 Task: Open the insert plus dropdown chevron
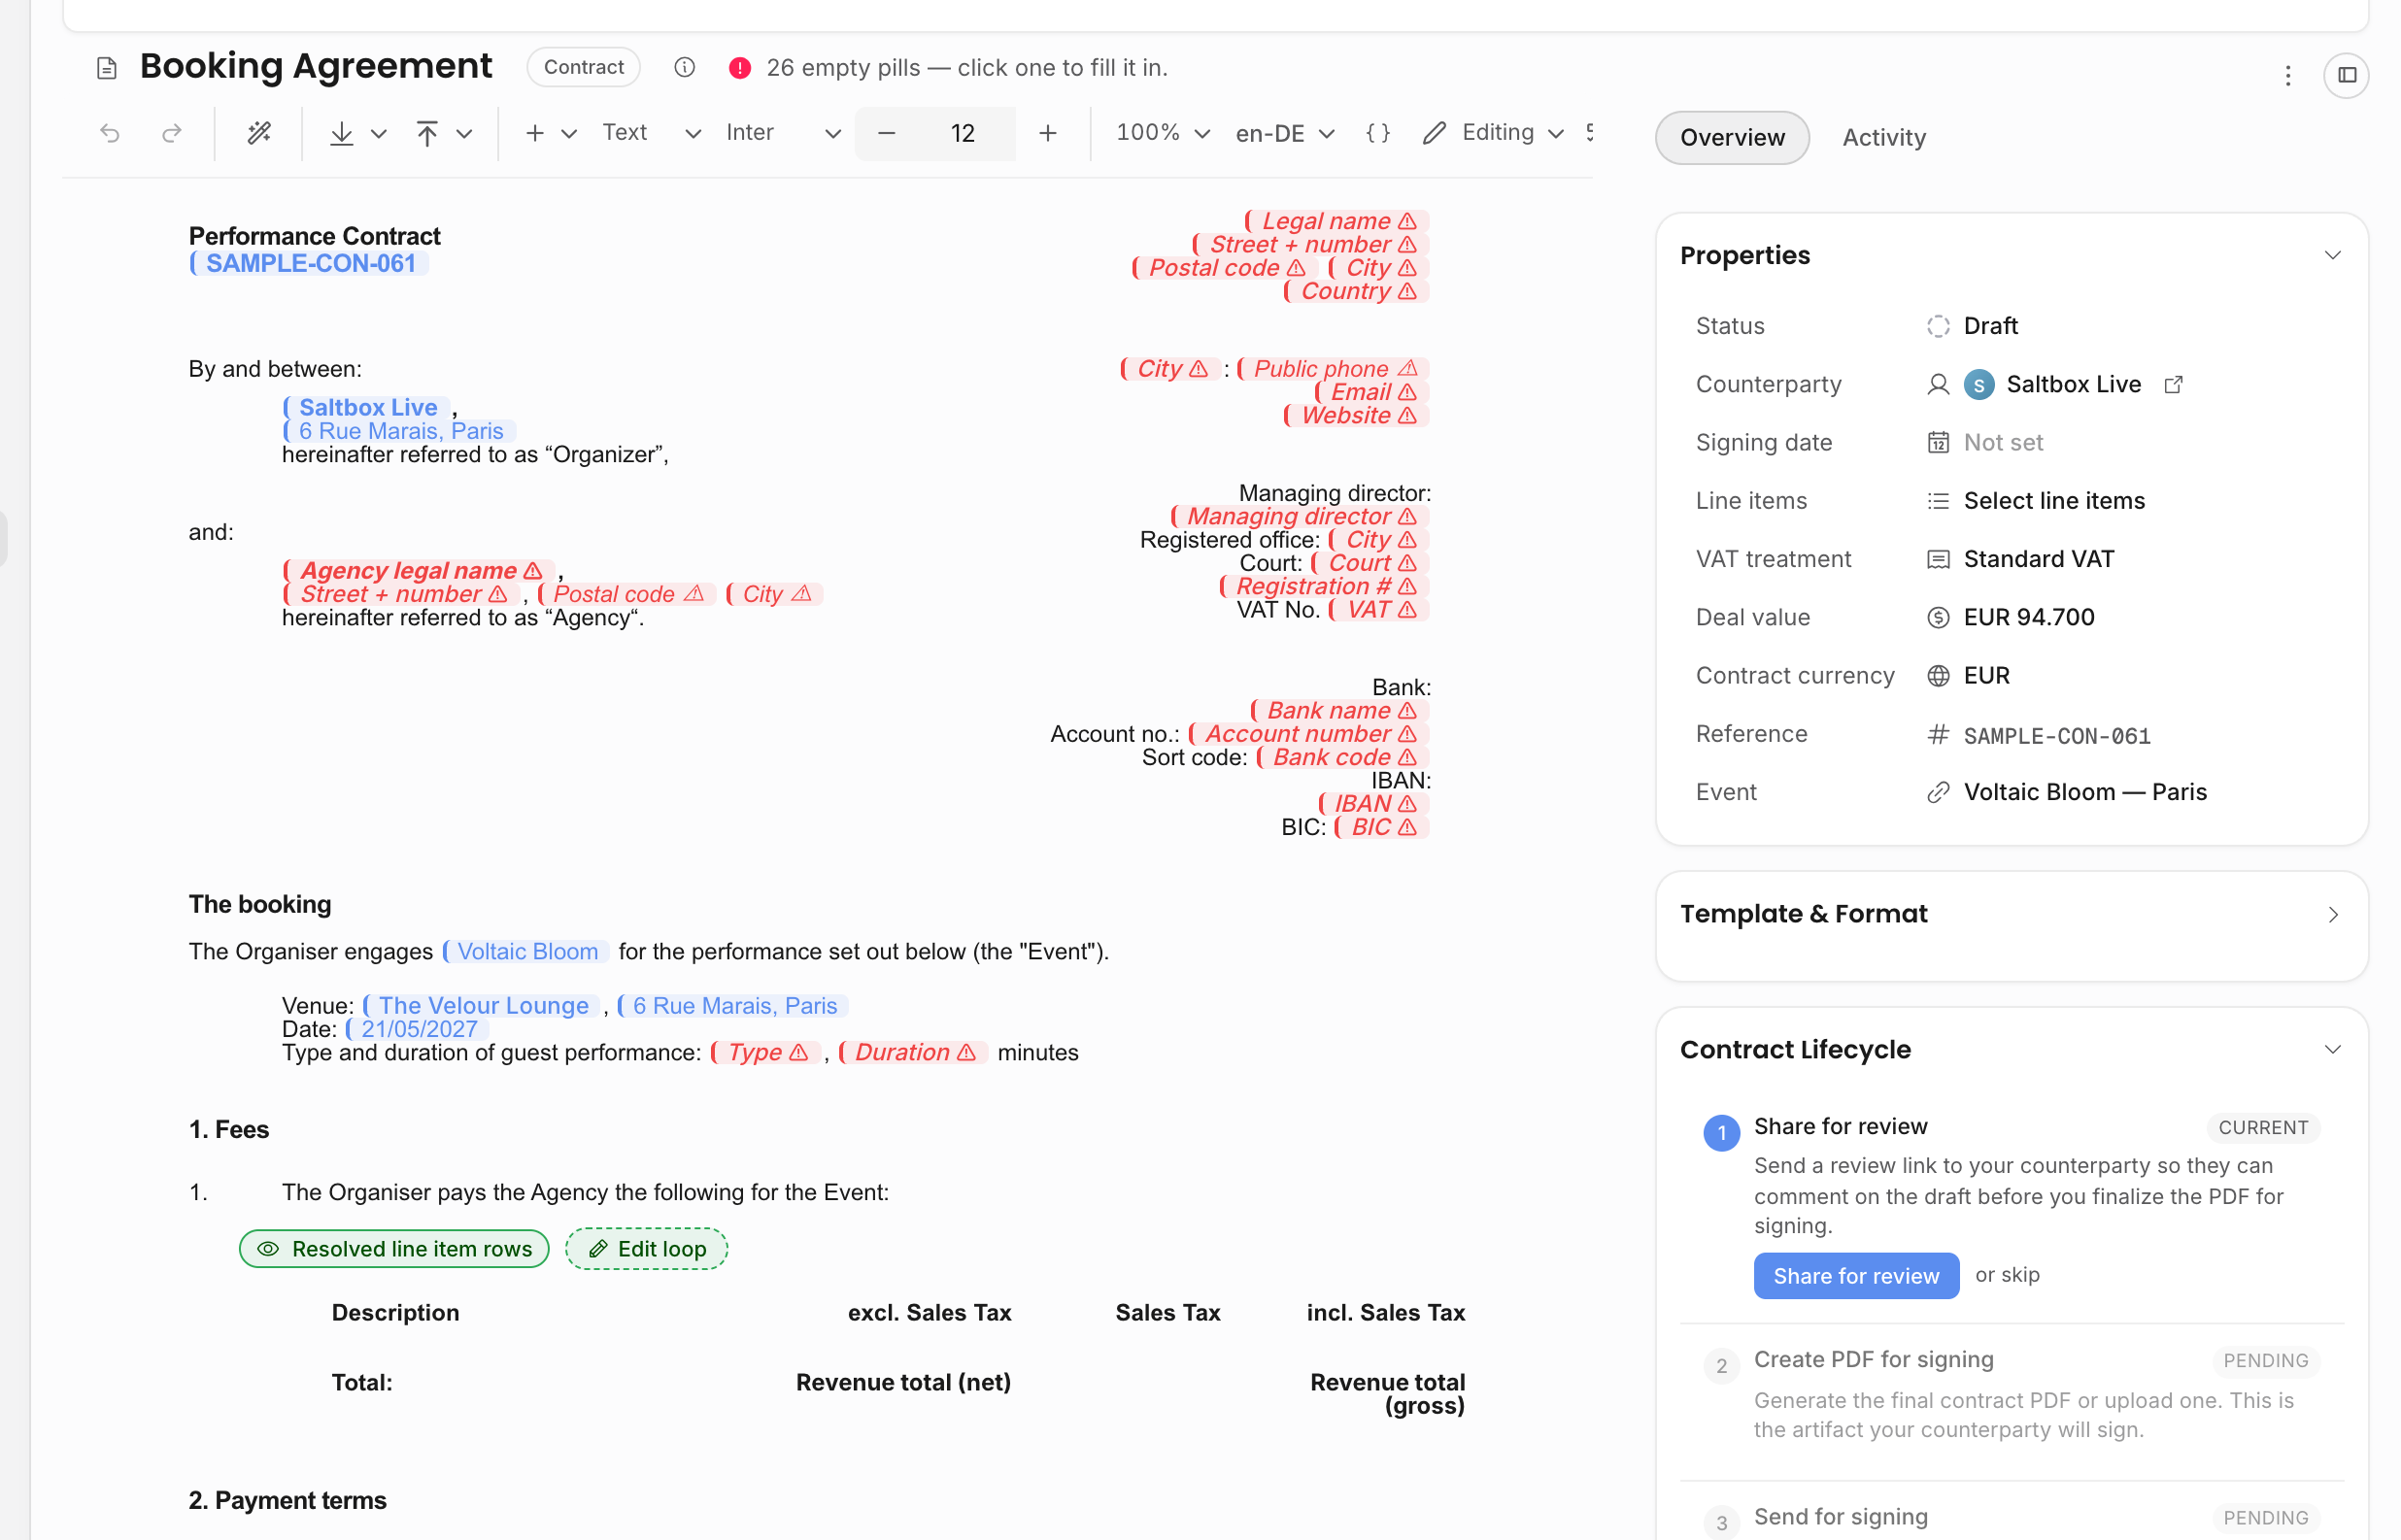tap(569, 133)
